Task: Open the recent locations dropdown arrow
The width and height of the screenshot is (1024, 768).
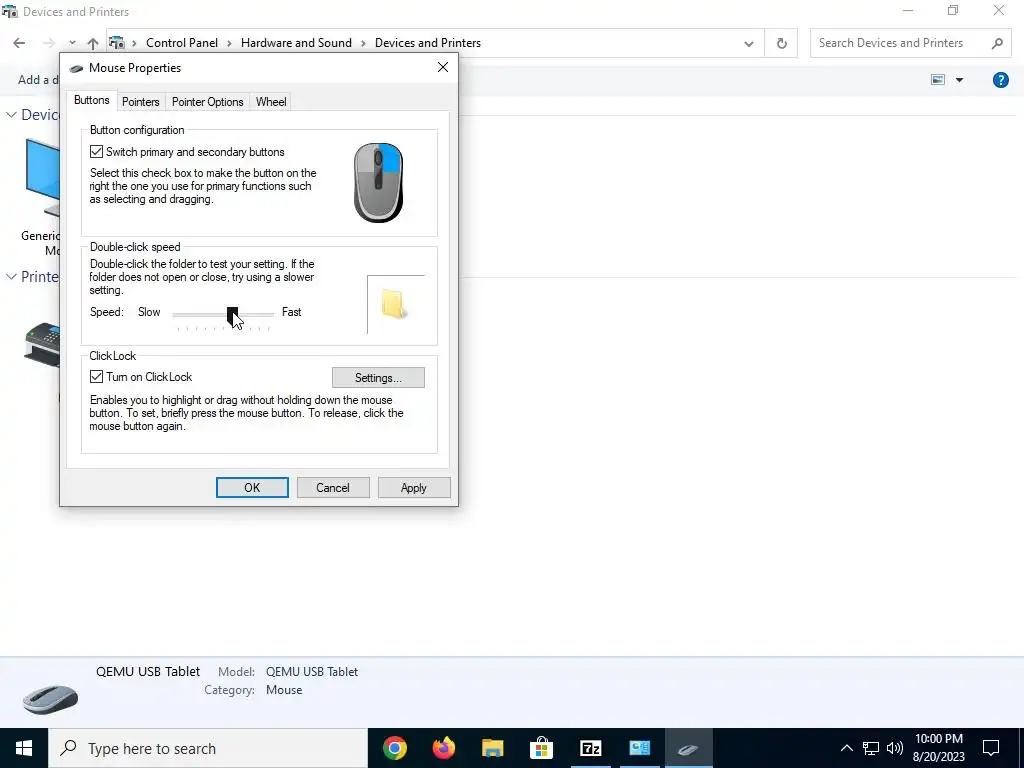Action: [72, 43]
